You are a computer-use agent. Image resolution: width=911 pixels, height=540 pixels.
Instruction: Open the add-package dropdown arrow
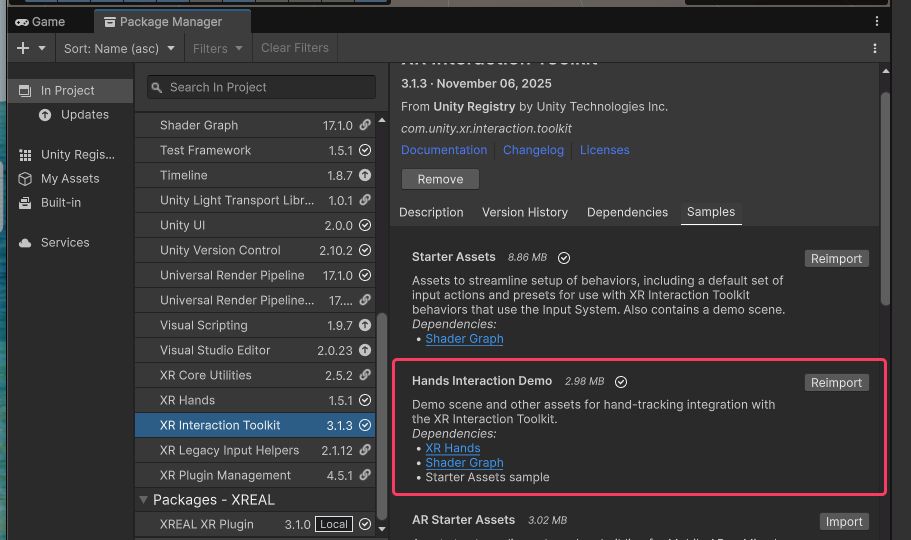42,48
